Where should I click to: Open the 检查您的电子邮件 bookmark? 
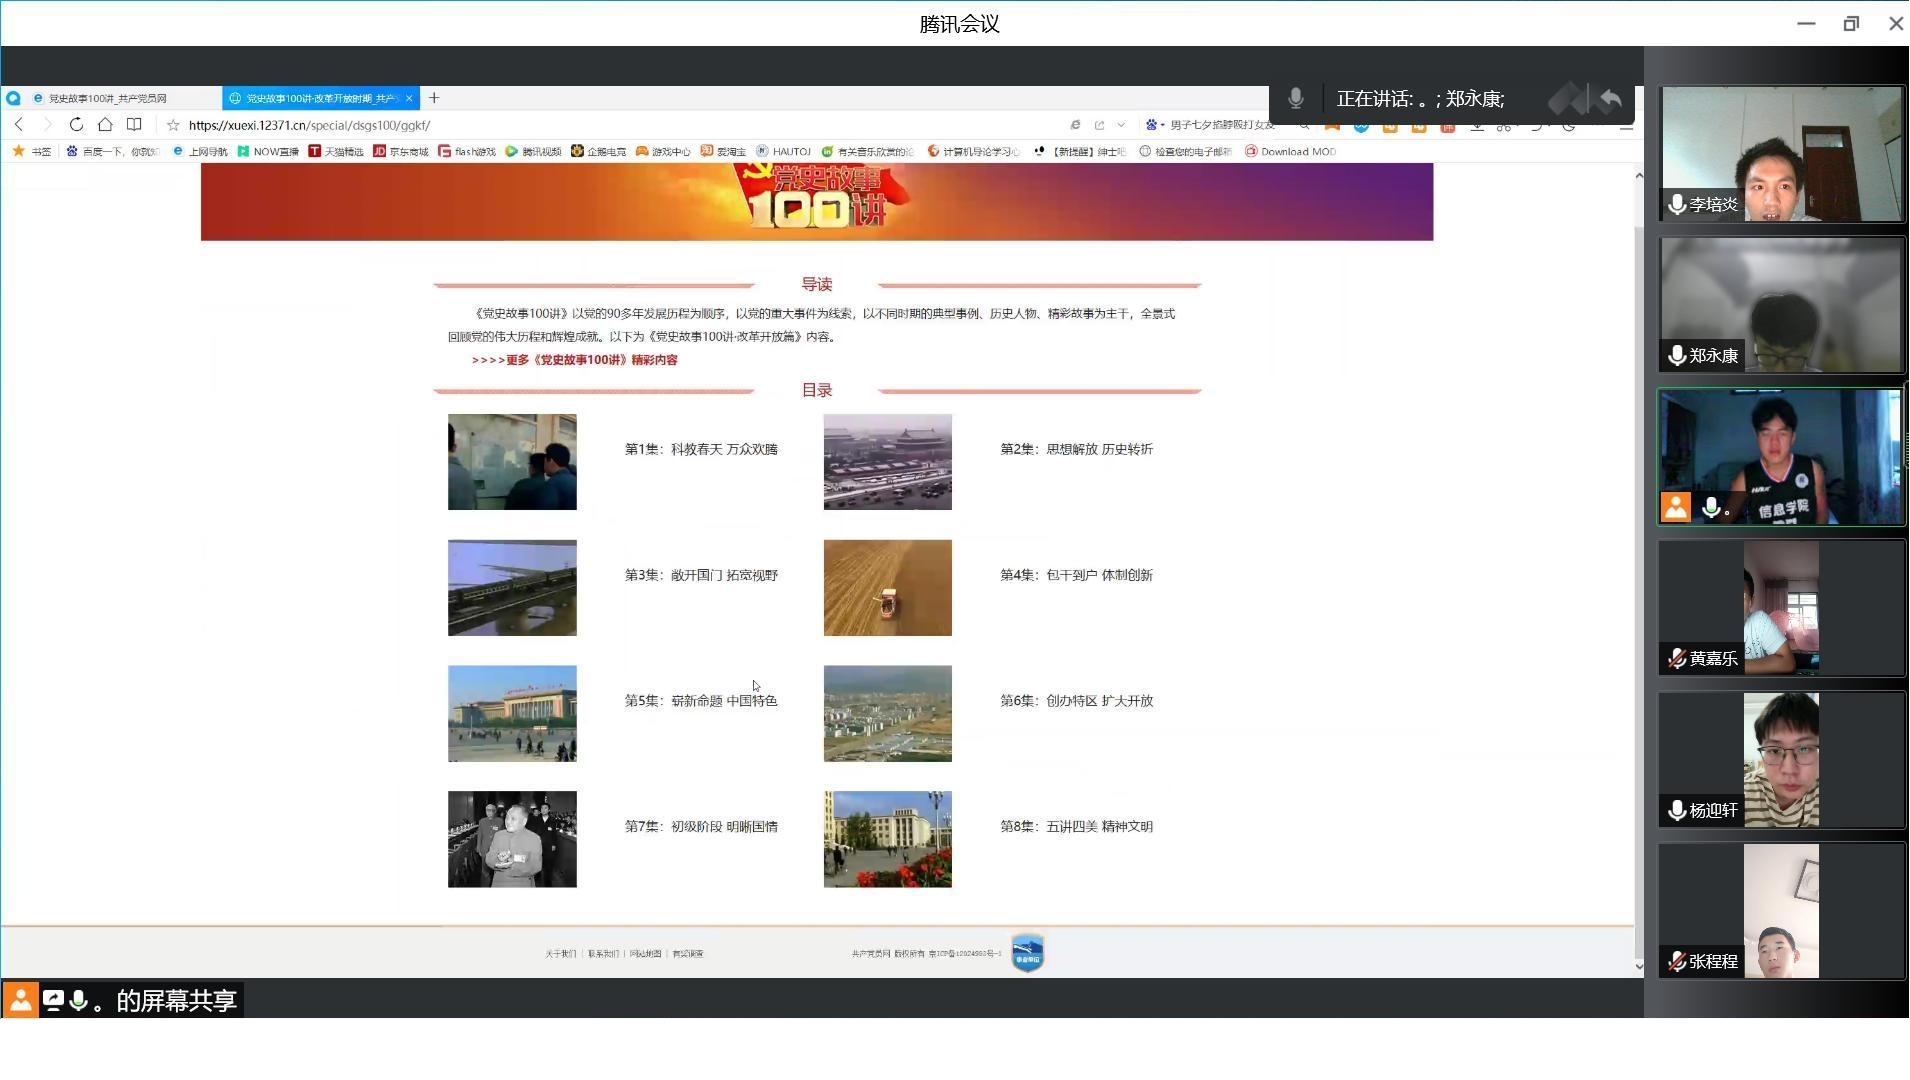click(x=1186, y=152)
